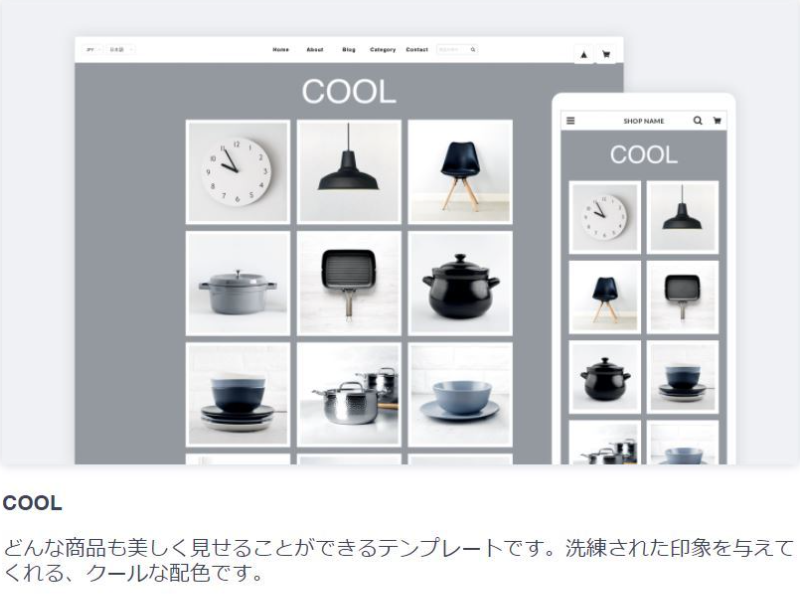
Task: Click the COOL template name heading
Action: point(32,504)
